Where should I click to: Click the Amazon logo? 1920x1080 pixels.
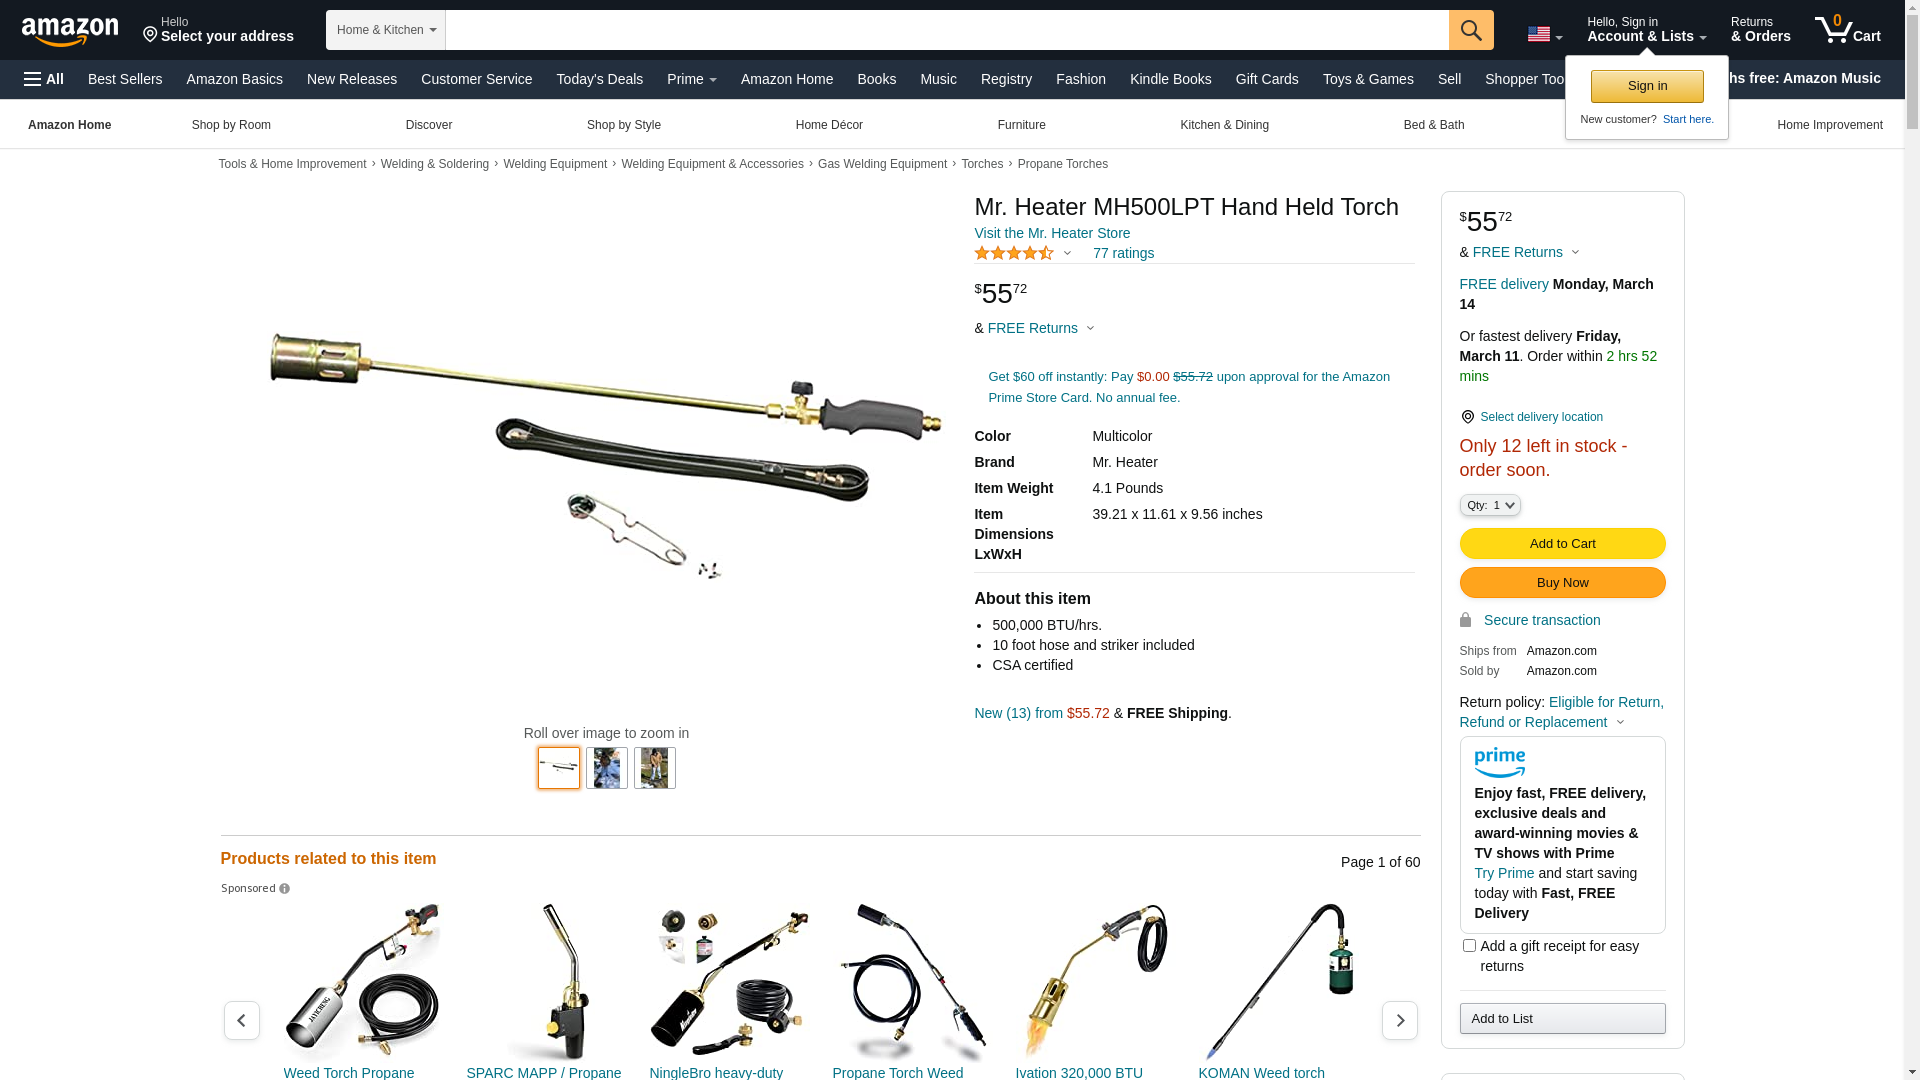click(70, 31)
